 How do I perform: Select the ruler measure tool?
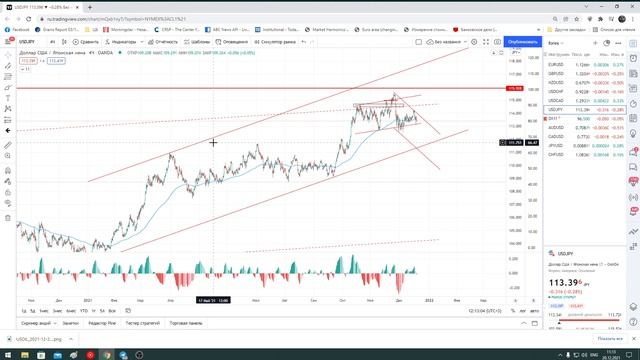(x=8, y=145)
